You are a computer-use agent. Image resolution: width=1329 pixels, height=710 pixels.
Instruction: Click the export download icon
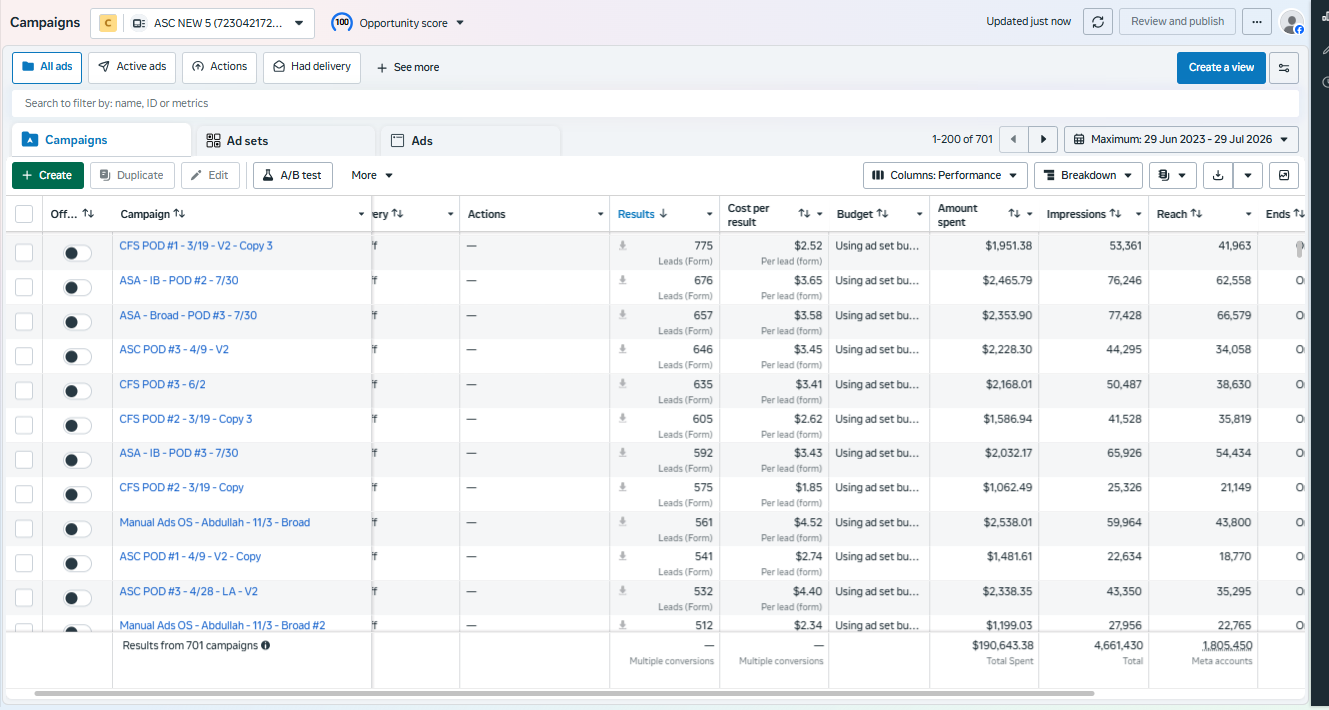tap(1218, 175)
